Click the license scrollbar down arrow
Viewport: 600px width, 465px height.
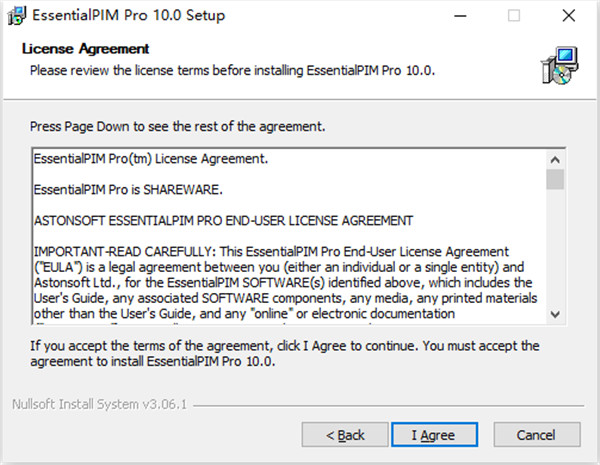tap(555, 314)
